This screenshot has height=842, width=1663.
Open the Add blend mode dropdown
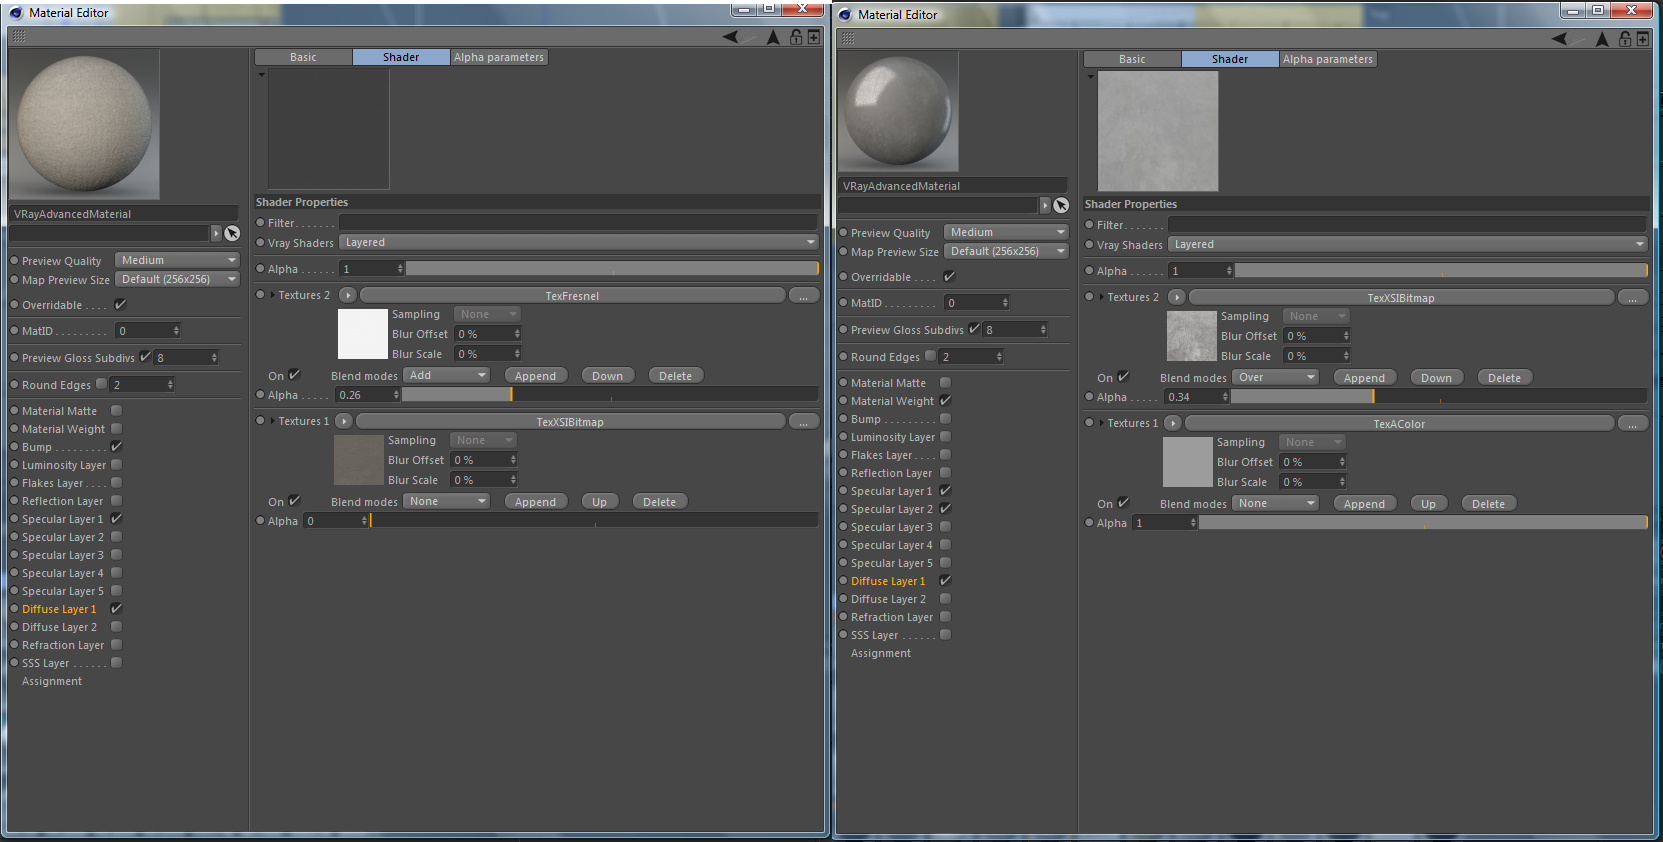coord(447,375)
